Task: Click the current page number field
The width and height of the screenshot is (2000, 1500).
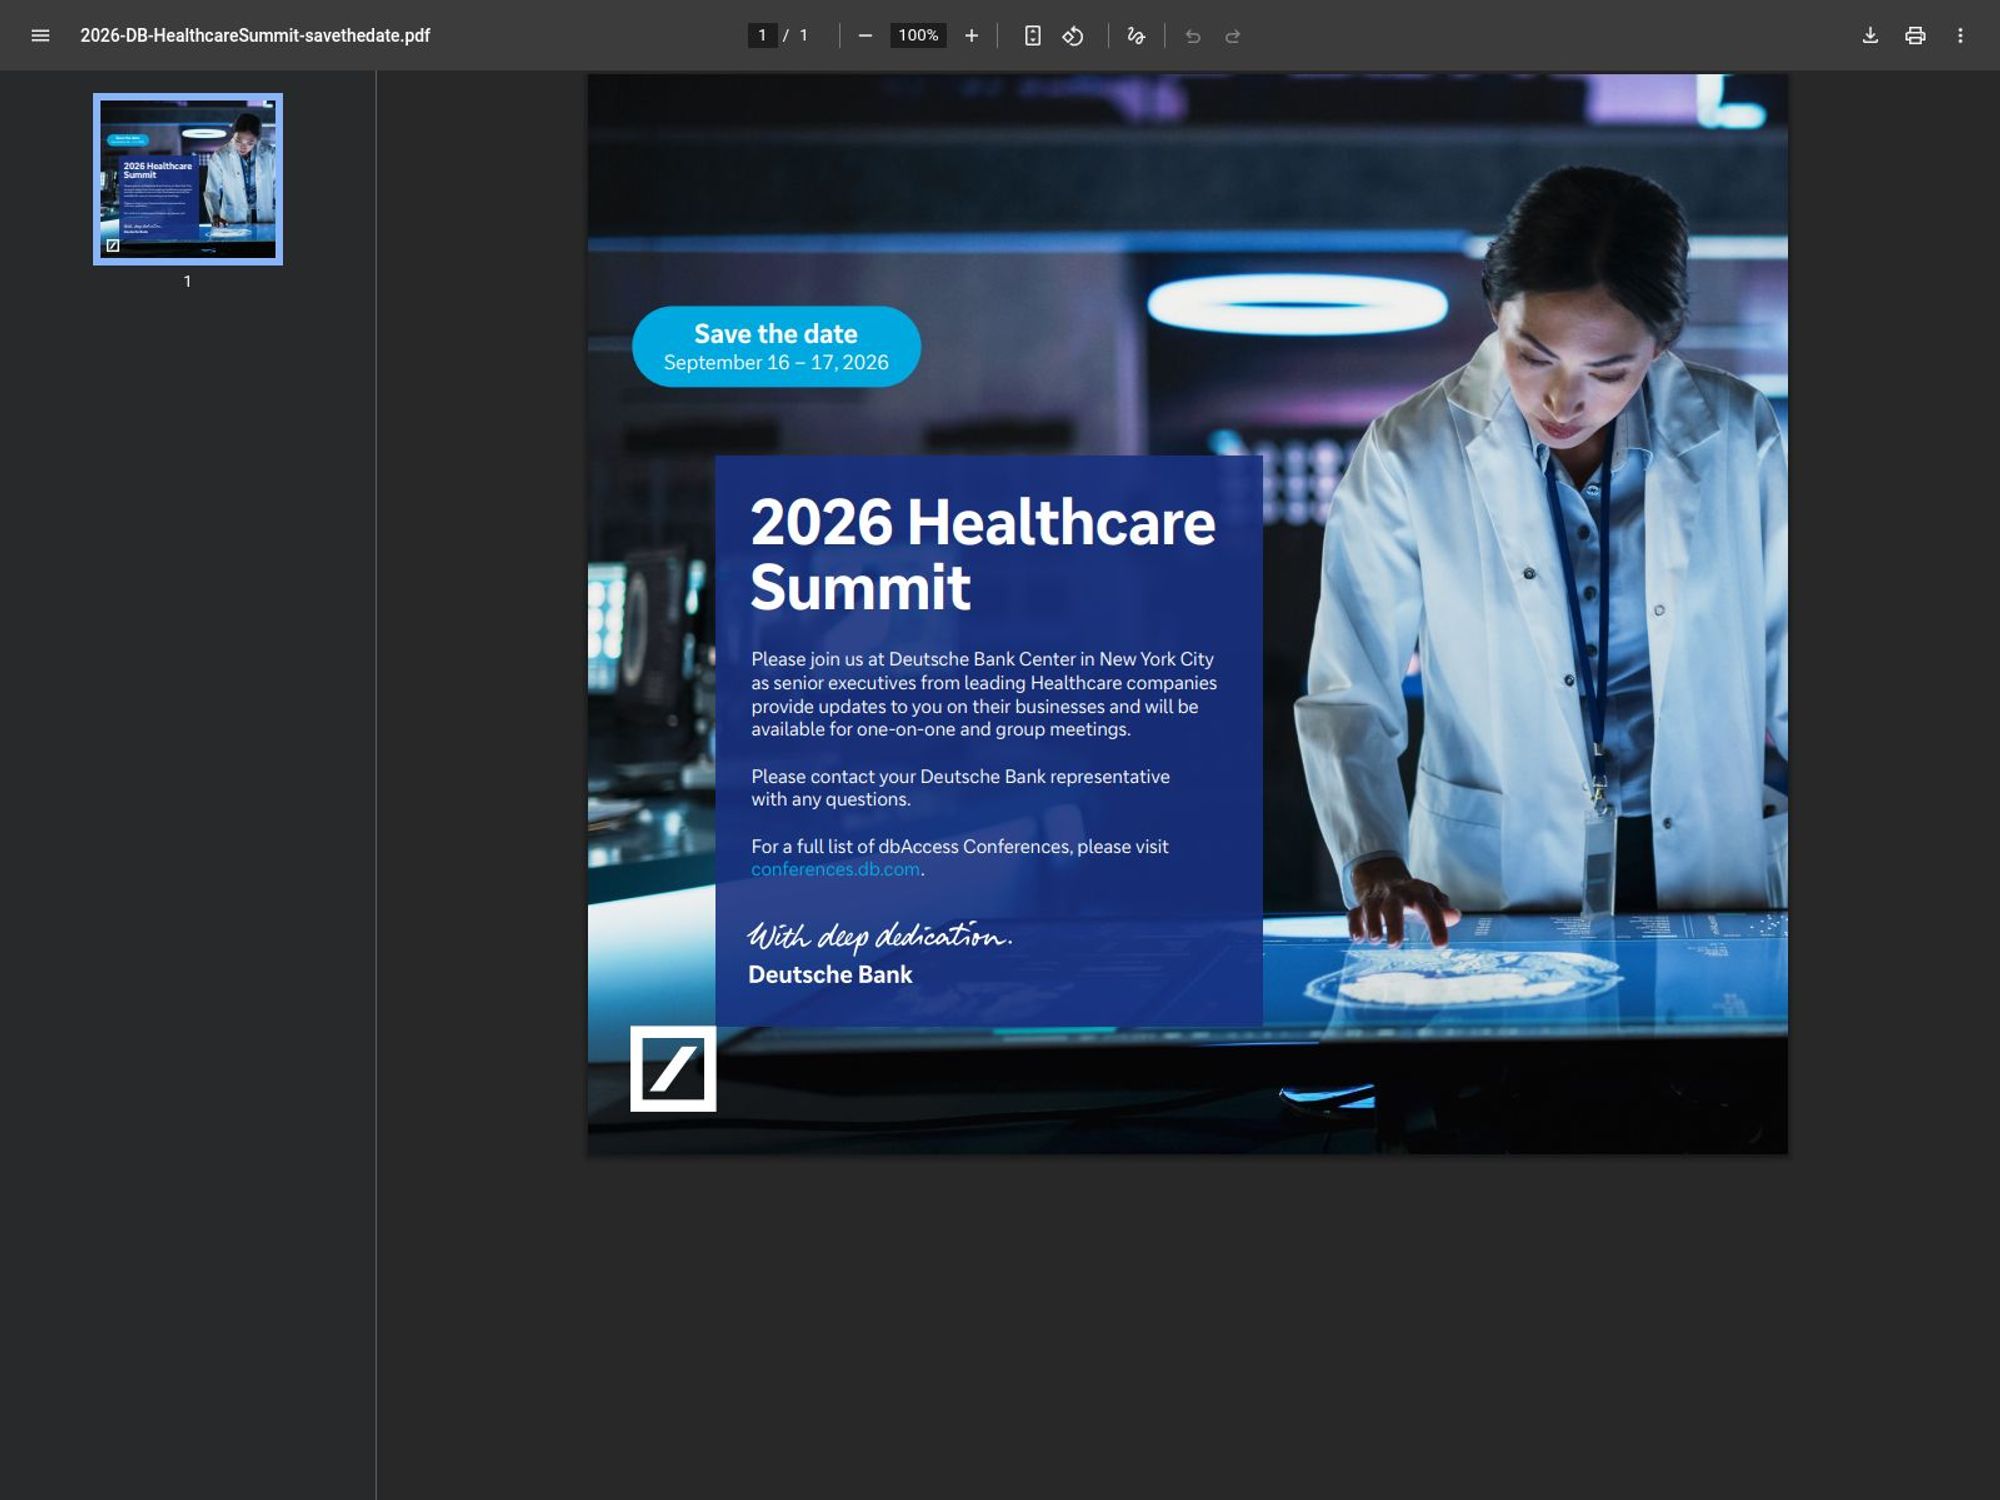Action: pyautogui.click(x=761, y=34)
